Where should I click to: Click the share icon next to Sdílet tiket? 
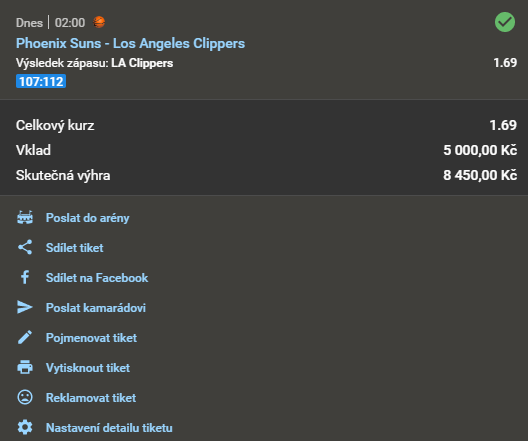(x=25, y=247)
